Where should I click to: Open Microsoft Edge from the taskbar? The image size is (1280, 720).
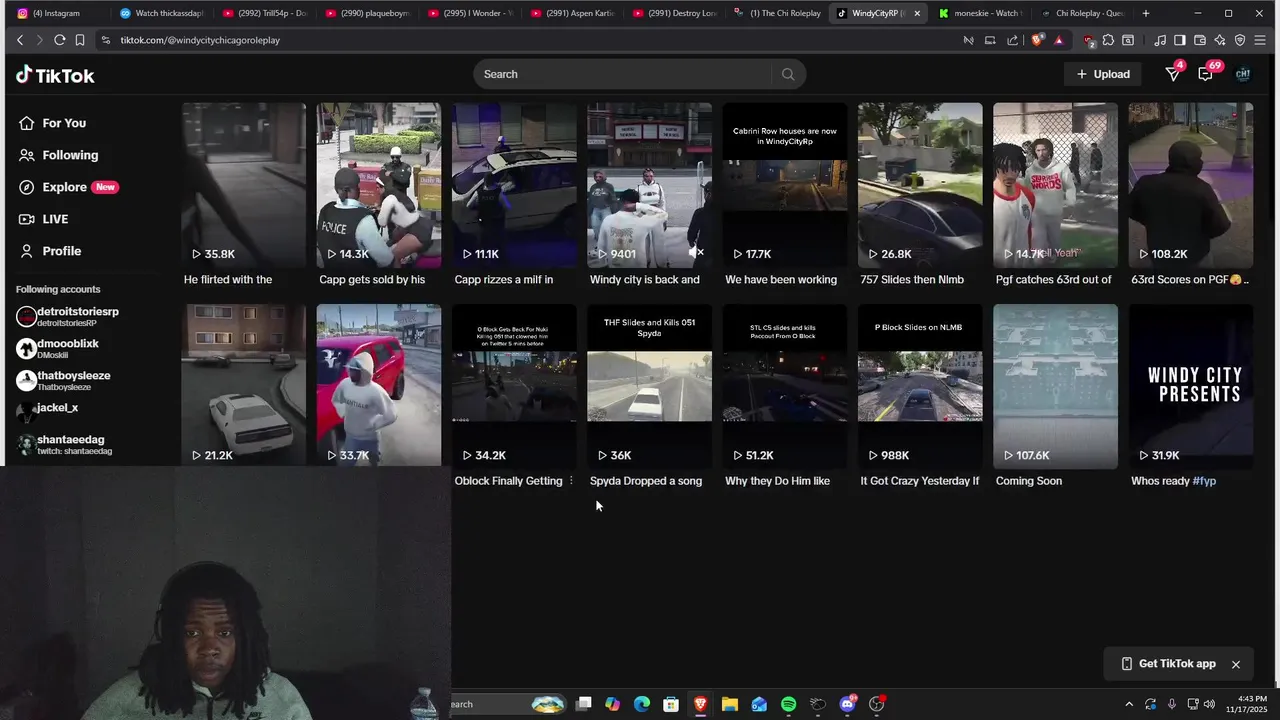pyautogui.click(x=642, y=704)
